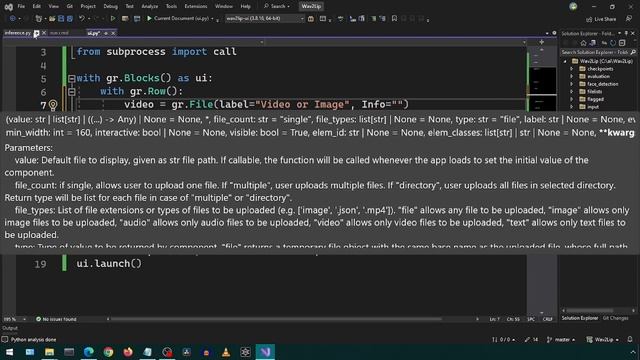Screen dimensions: 640x360
Task: Click the Solution Explorer home icon
Action: 584,43
